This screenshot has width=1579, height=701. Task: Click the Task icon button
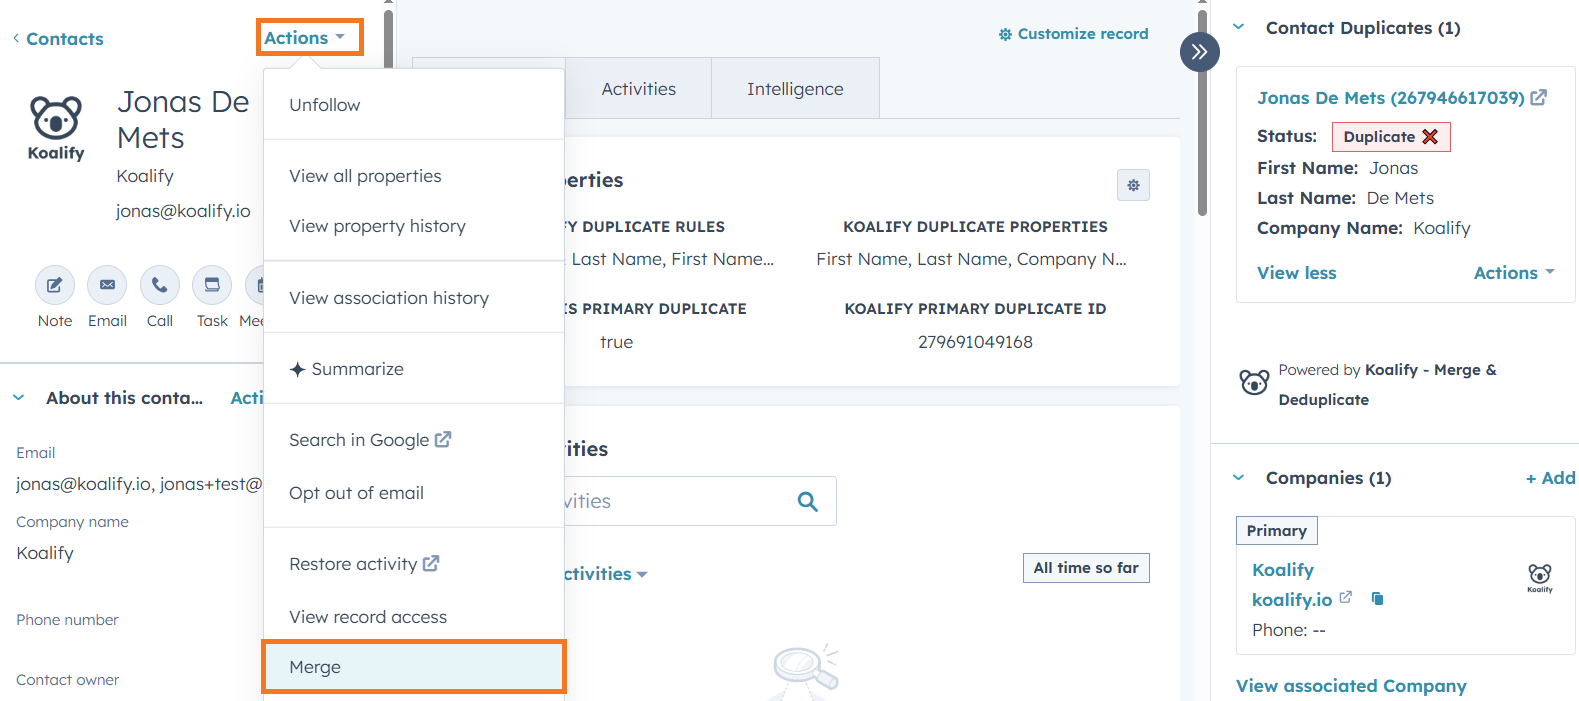(212, 286)
